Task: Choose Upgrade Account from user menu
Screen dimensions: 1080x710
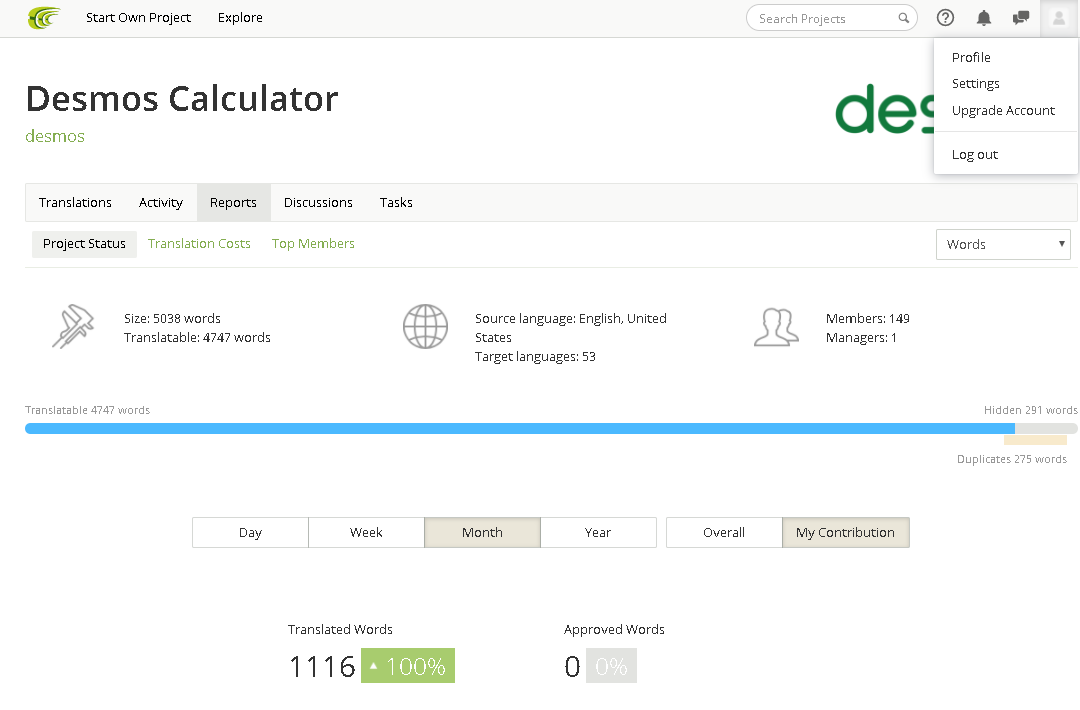Action: pos(1003,111)
